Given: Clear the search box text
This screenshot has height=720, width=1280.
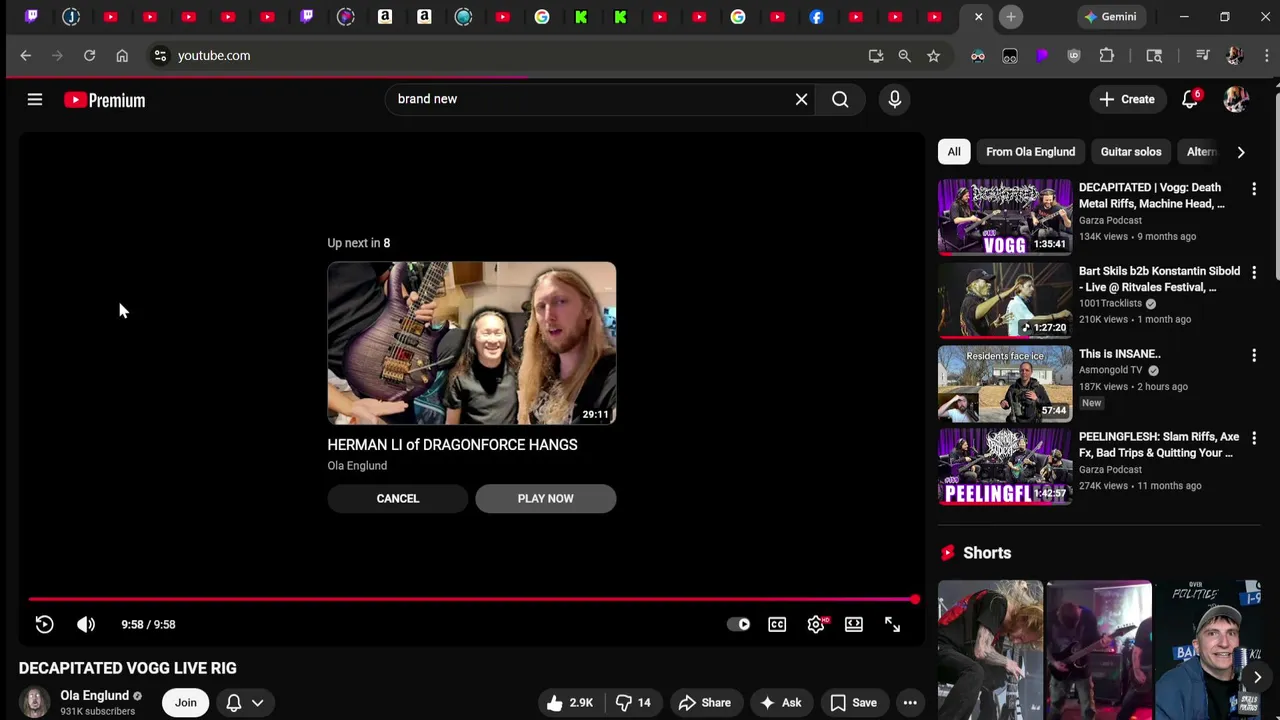Looking at the screenshot, I should [801, 99].
